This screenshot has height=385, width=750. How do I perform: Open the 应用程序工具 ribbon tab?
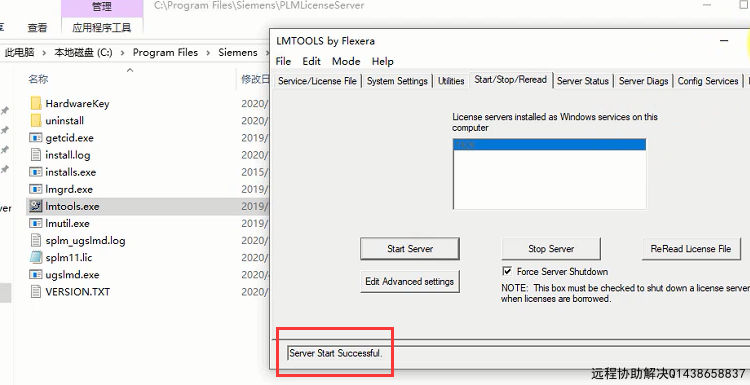[x=101, y=28]
